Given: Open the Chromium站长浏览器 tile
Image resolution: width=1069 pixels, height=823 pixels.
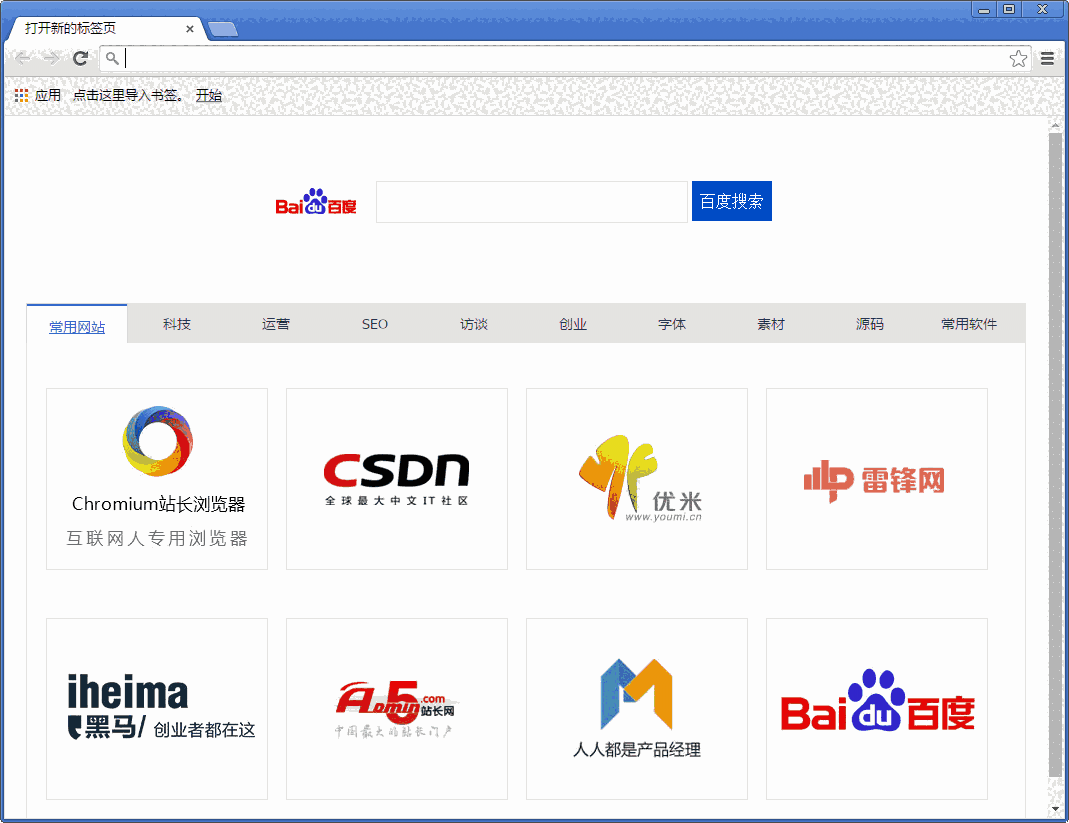Looking at the screenshot, I should (x=157, y=479).
